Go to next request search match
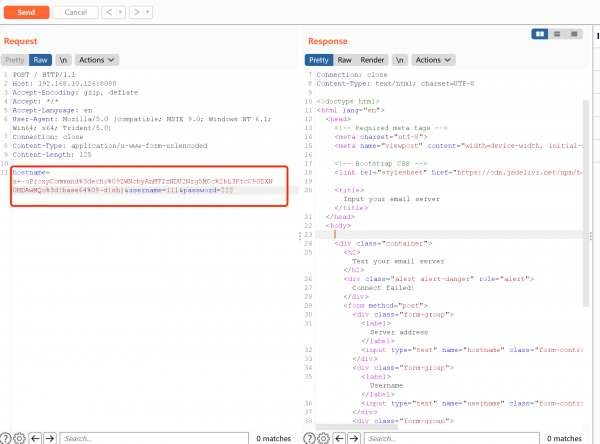Screen dimensions: 600x444 49,437
